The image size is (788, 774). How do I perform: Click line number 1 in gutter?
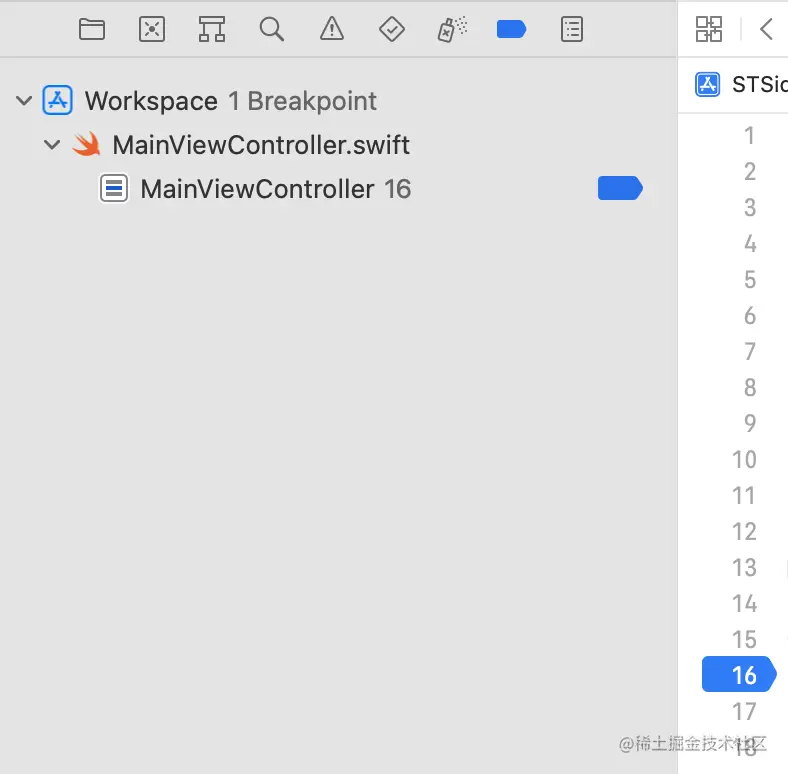[749, 136]
